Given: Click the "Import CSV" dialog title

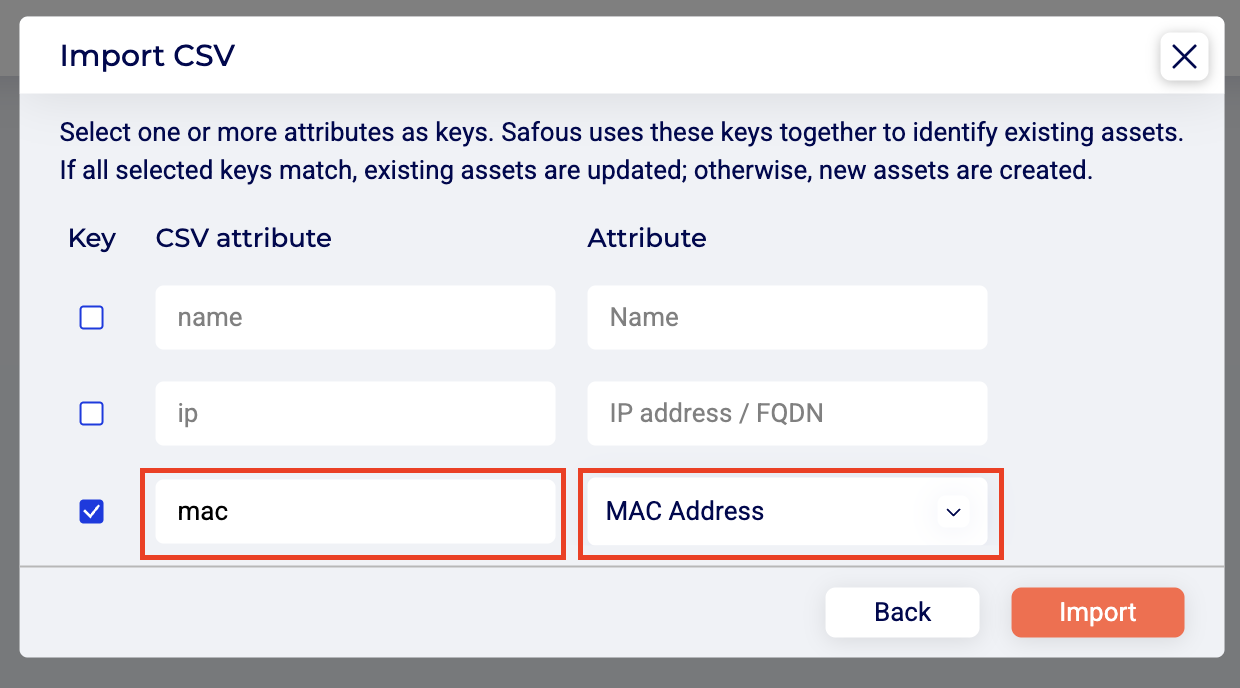Looking at the screenshot, I should pyautogui.click(x=147, y=55).
